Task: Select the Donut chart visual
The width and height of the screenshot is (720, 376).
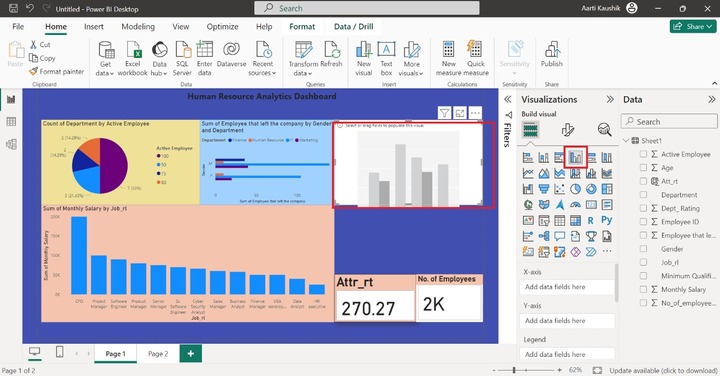Action: pos(591,189)
